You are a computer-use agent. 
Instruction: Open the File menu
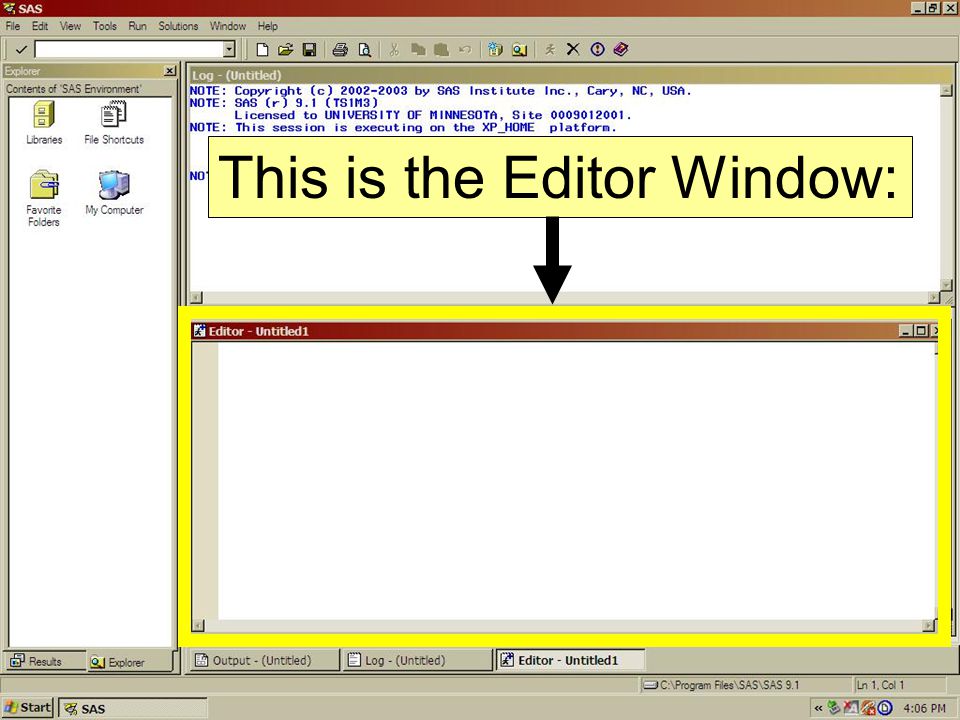(13, 26)
